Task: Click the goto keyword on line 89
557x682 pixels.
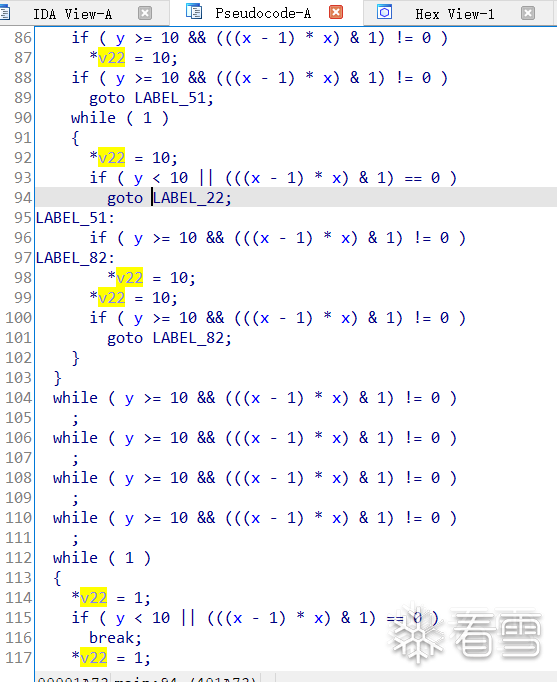Action: click(x=107, y=98)
